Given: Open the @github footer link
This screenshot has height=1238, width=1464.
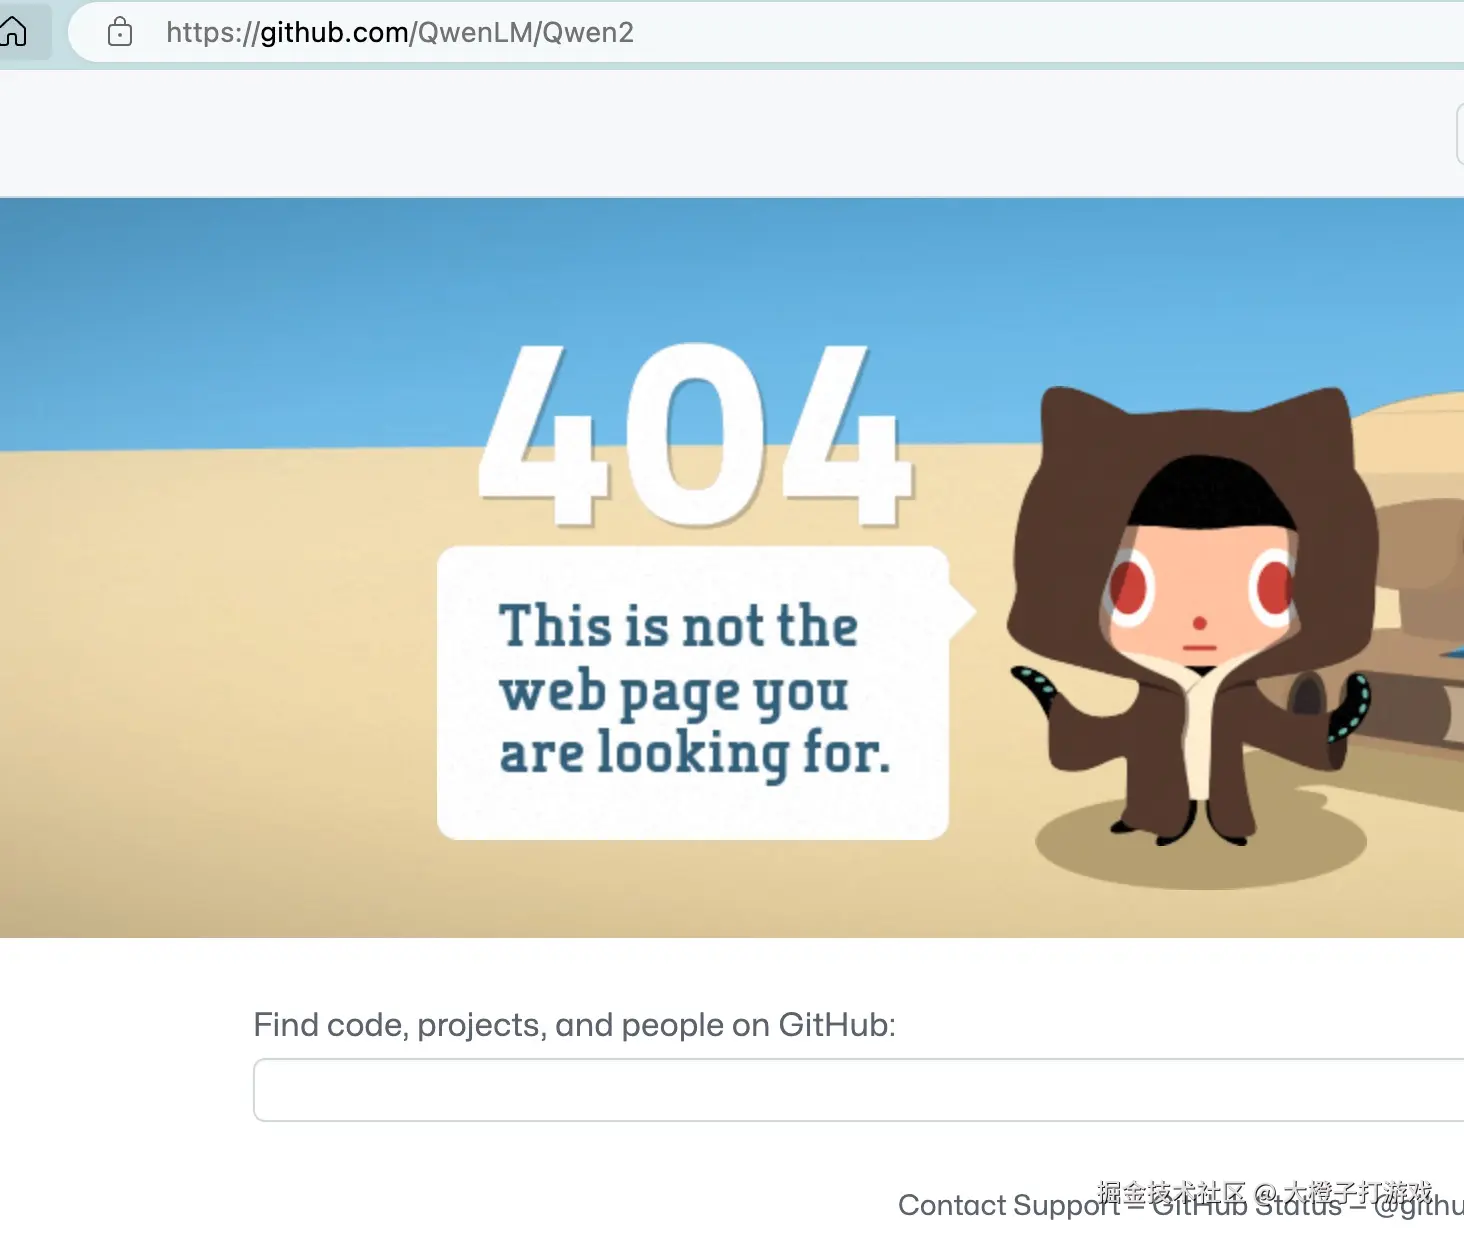Looking at the screenshot, I should [x=1419, y=1205].
